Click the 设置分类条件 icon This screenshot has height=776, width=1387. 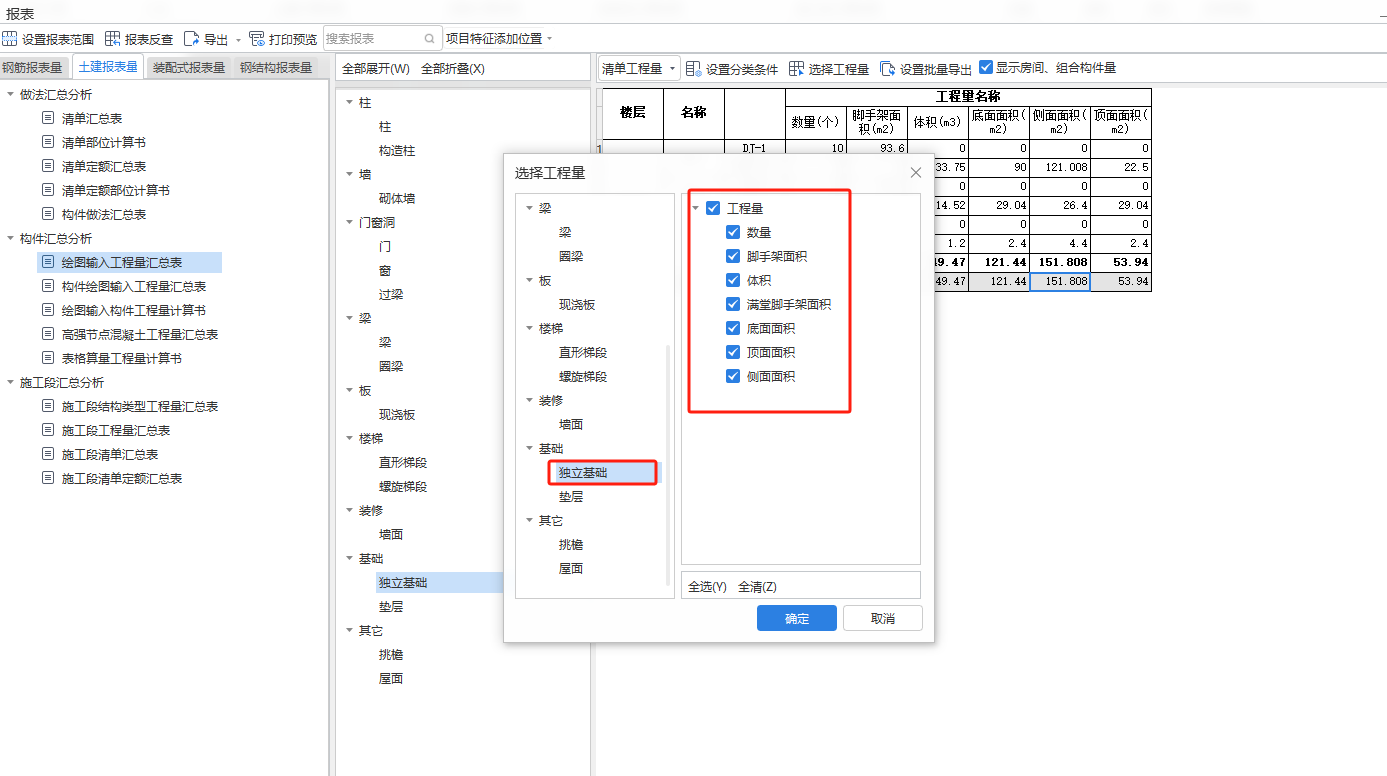tap(693, 68)
